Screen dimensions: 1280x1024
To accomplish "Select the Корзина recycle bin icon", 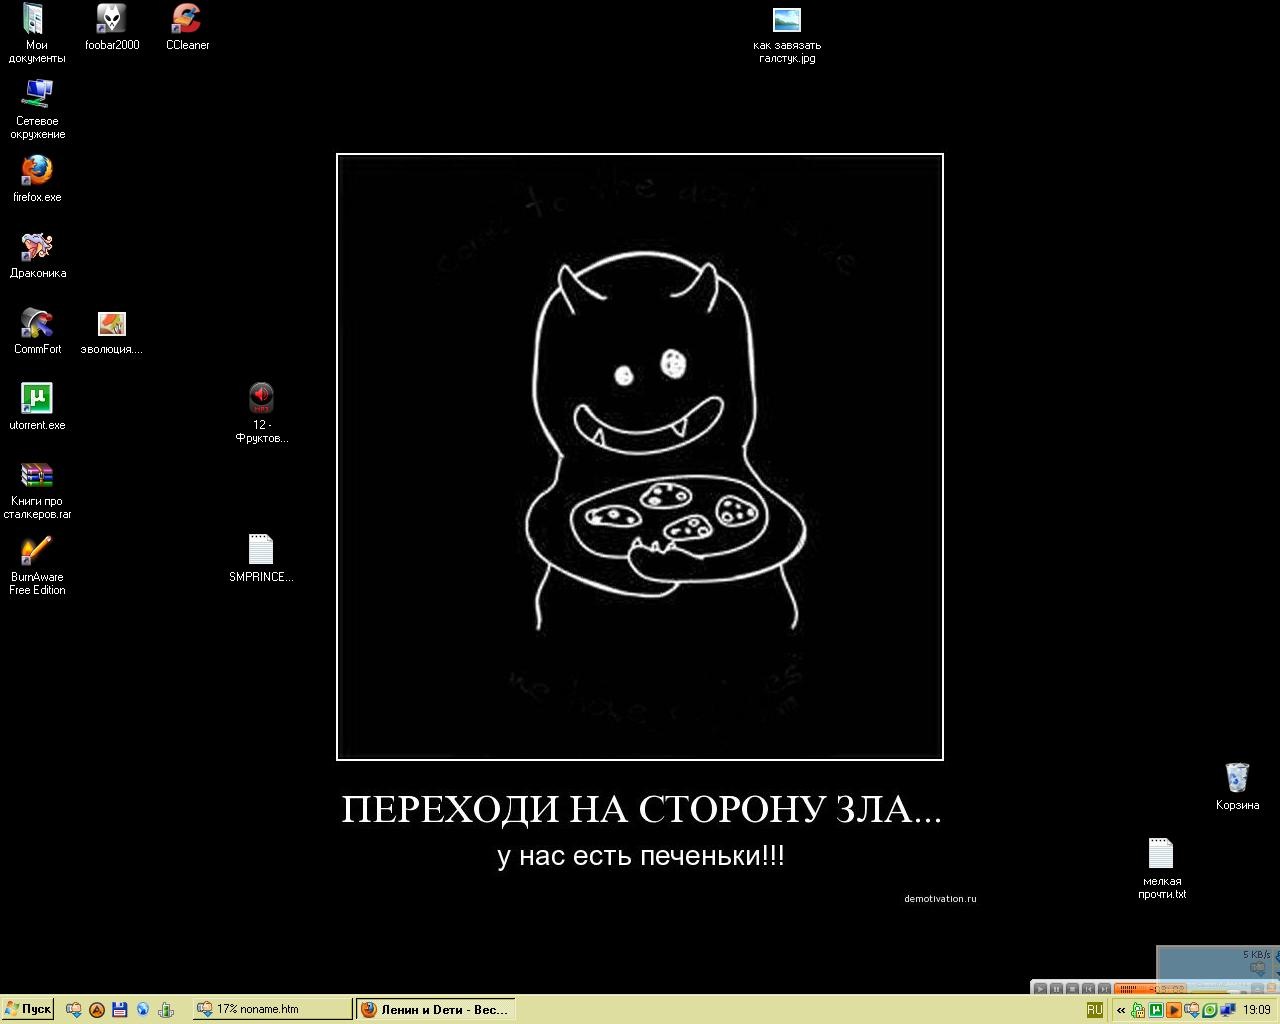I will pyautogui.click(x=1237, y=786).
